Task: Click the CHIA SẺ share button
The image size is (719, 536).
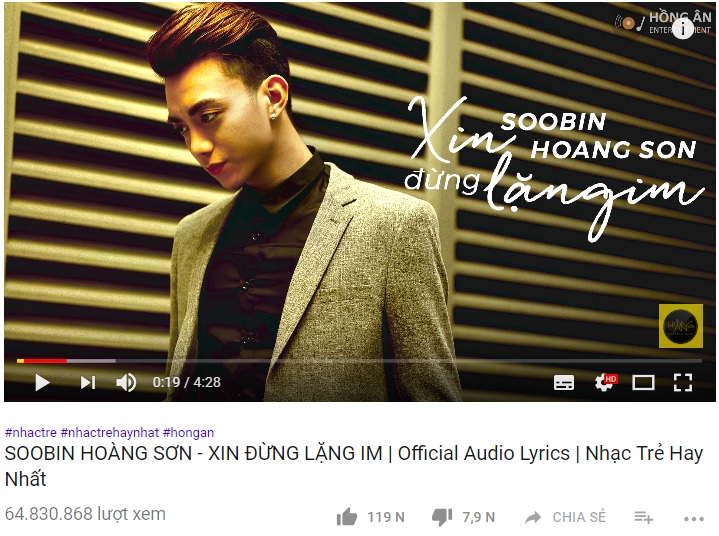Action: coord(565,517)
